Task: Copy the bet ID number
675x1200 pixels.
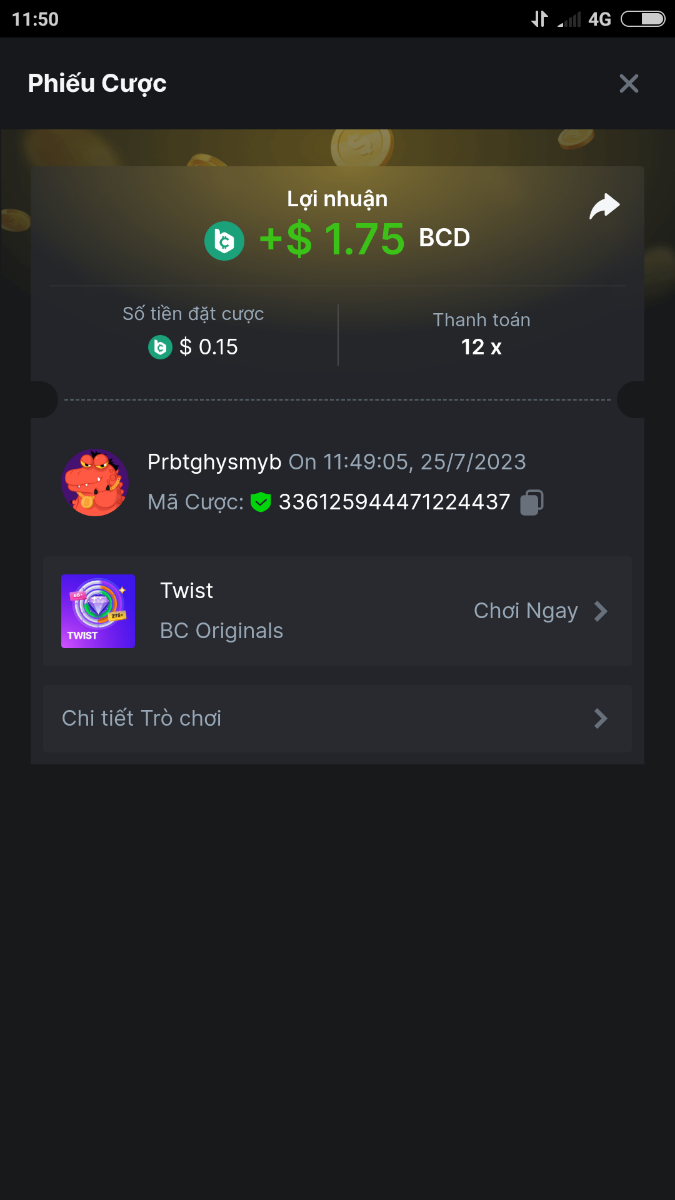Action: (x=532, y=502)
